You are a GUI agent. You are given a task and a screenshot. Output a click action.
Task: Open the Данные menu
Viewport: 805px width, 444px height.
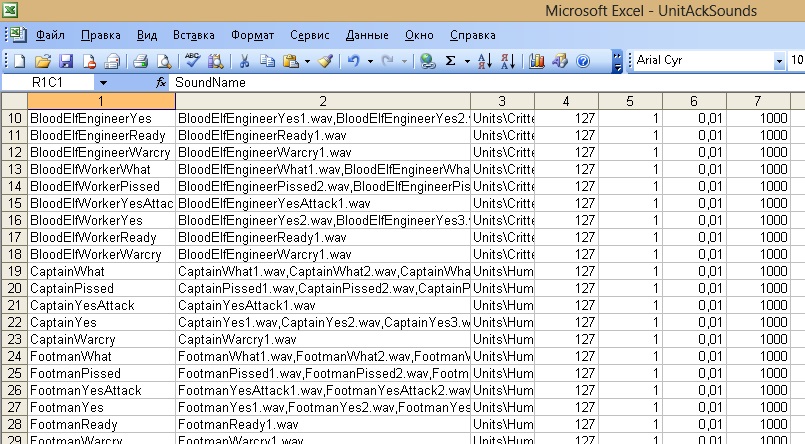point(367,35)
